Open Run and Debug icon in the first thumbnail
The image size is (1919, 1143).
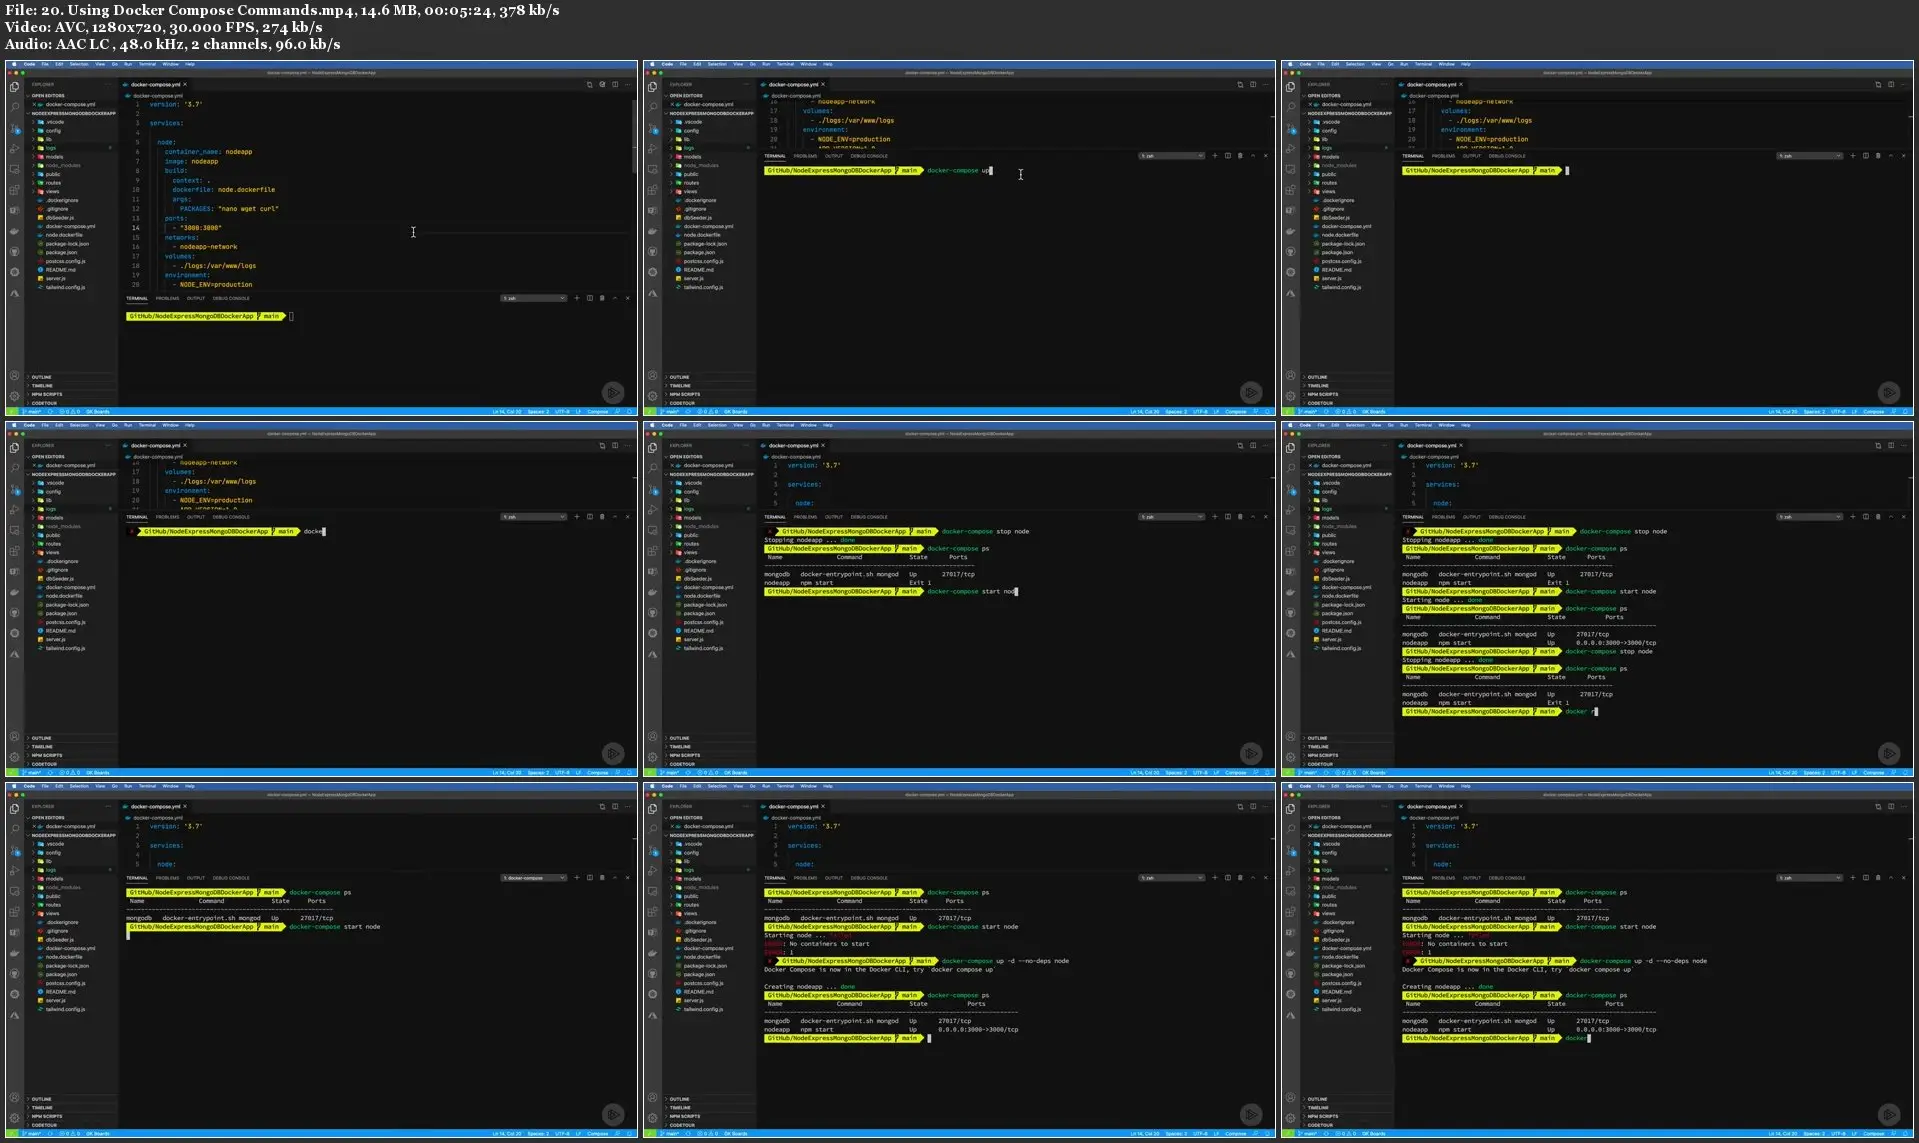pyautogui.click(x=14, y=148)
